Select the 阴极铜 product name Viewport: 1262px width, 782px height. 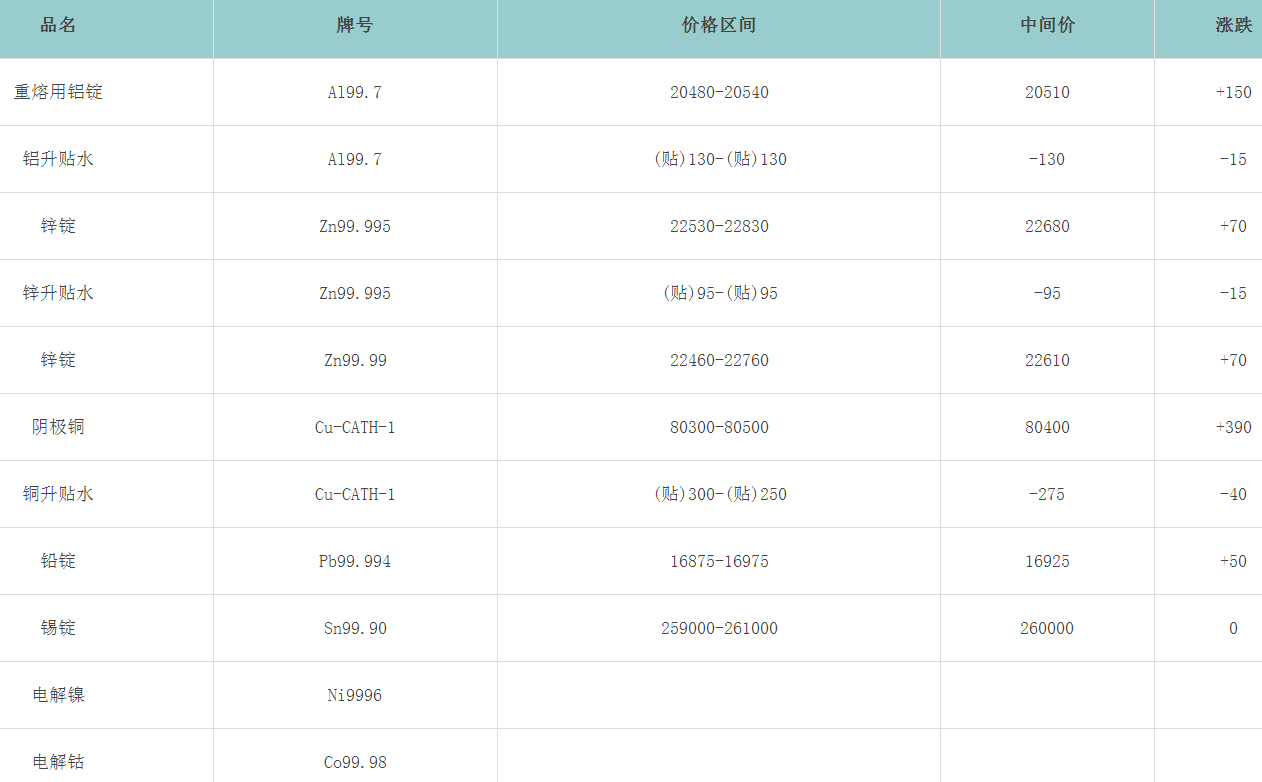tap(58, 427)
